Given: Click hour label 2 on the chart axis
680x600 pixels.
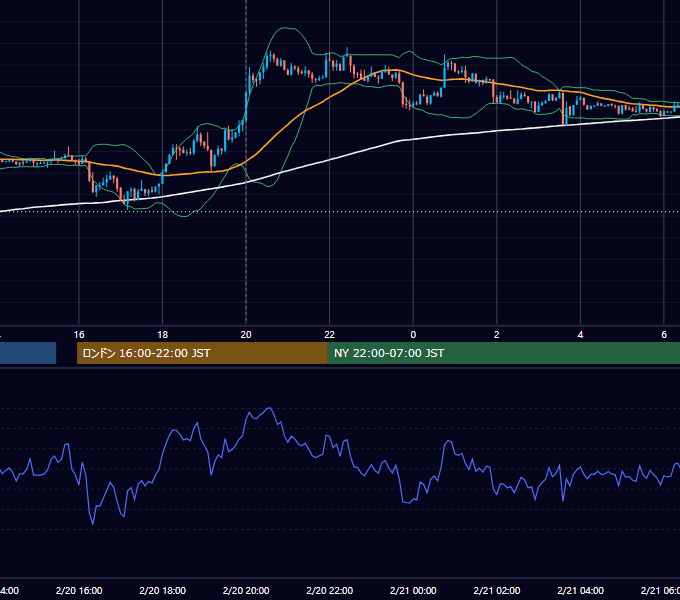Looking at the screenshot, I should (x=497, y=335).
